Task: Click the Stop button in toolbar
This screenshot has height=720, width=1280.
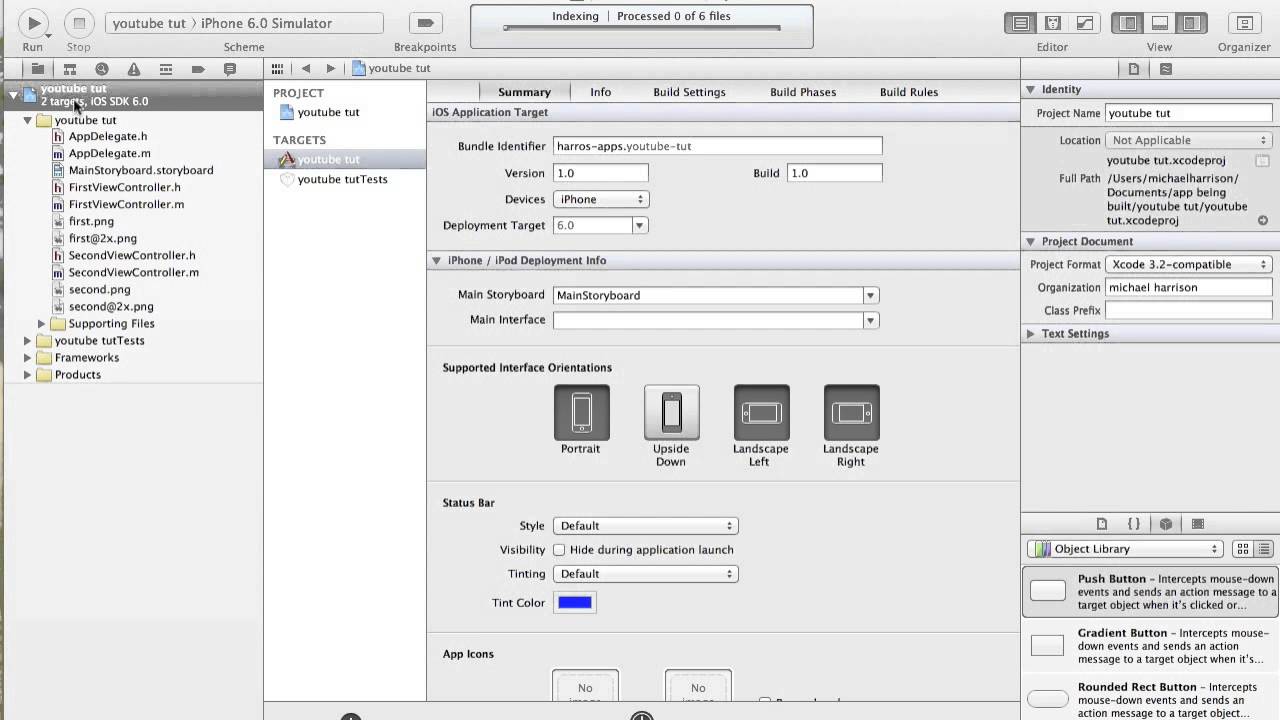Action: [x=79, y=23]
